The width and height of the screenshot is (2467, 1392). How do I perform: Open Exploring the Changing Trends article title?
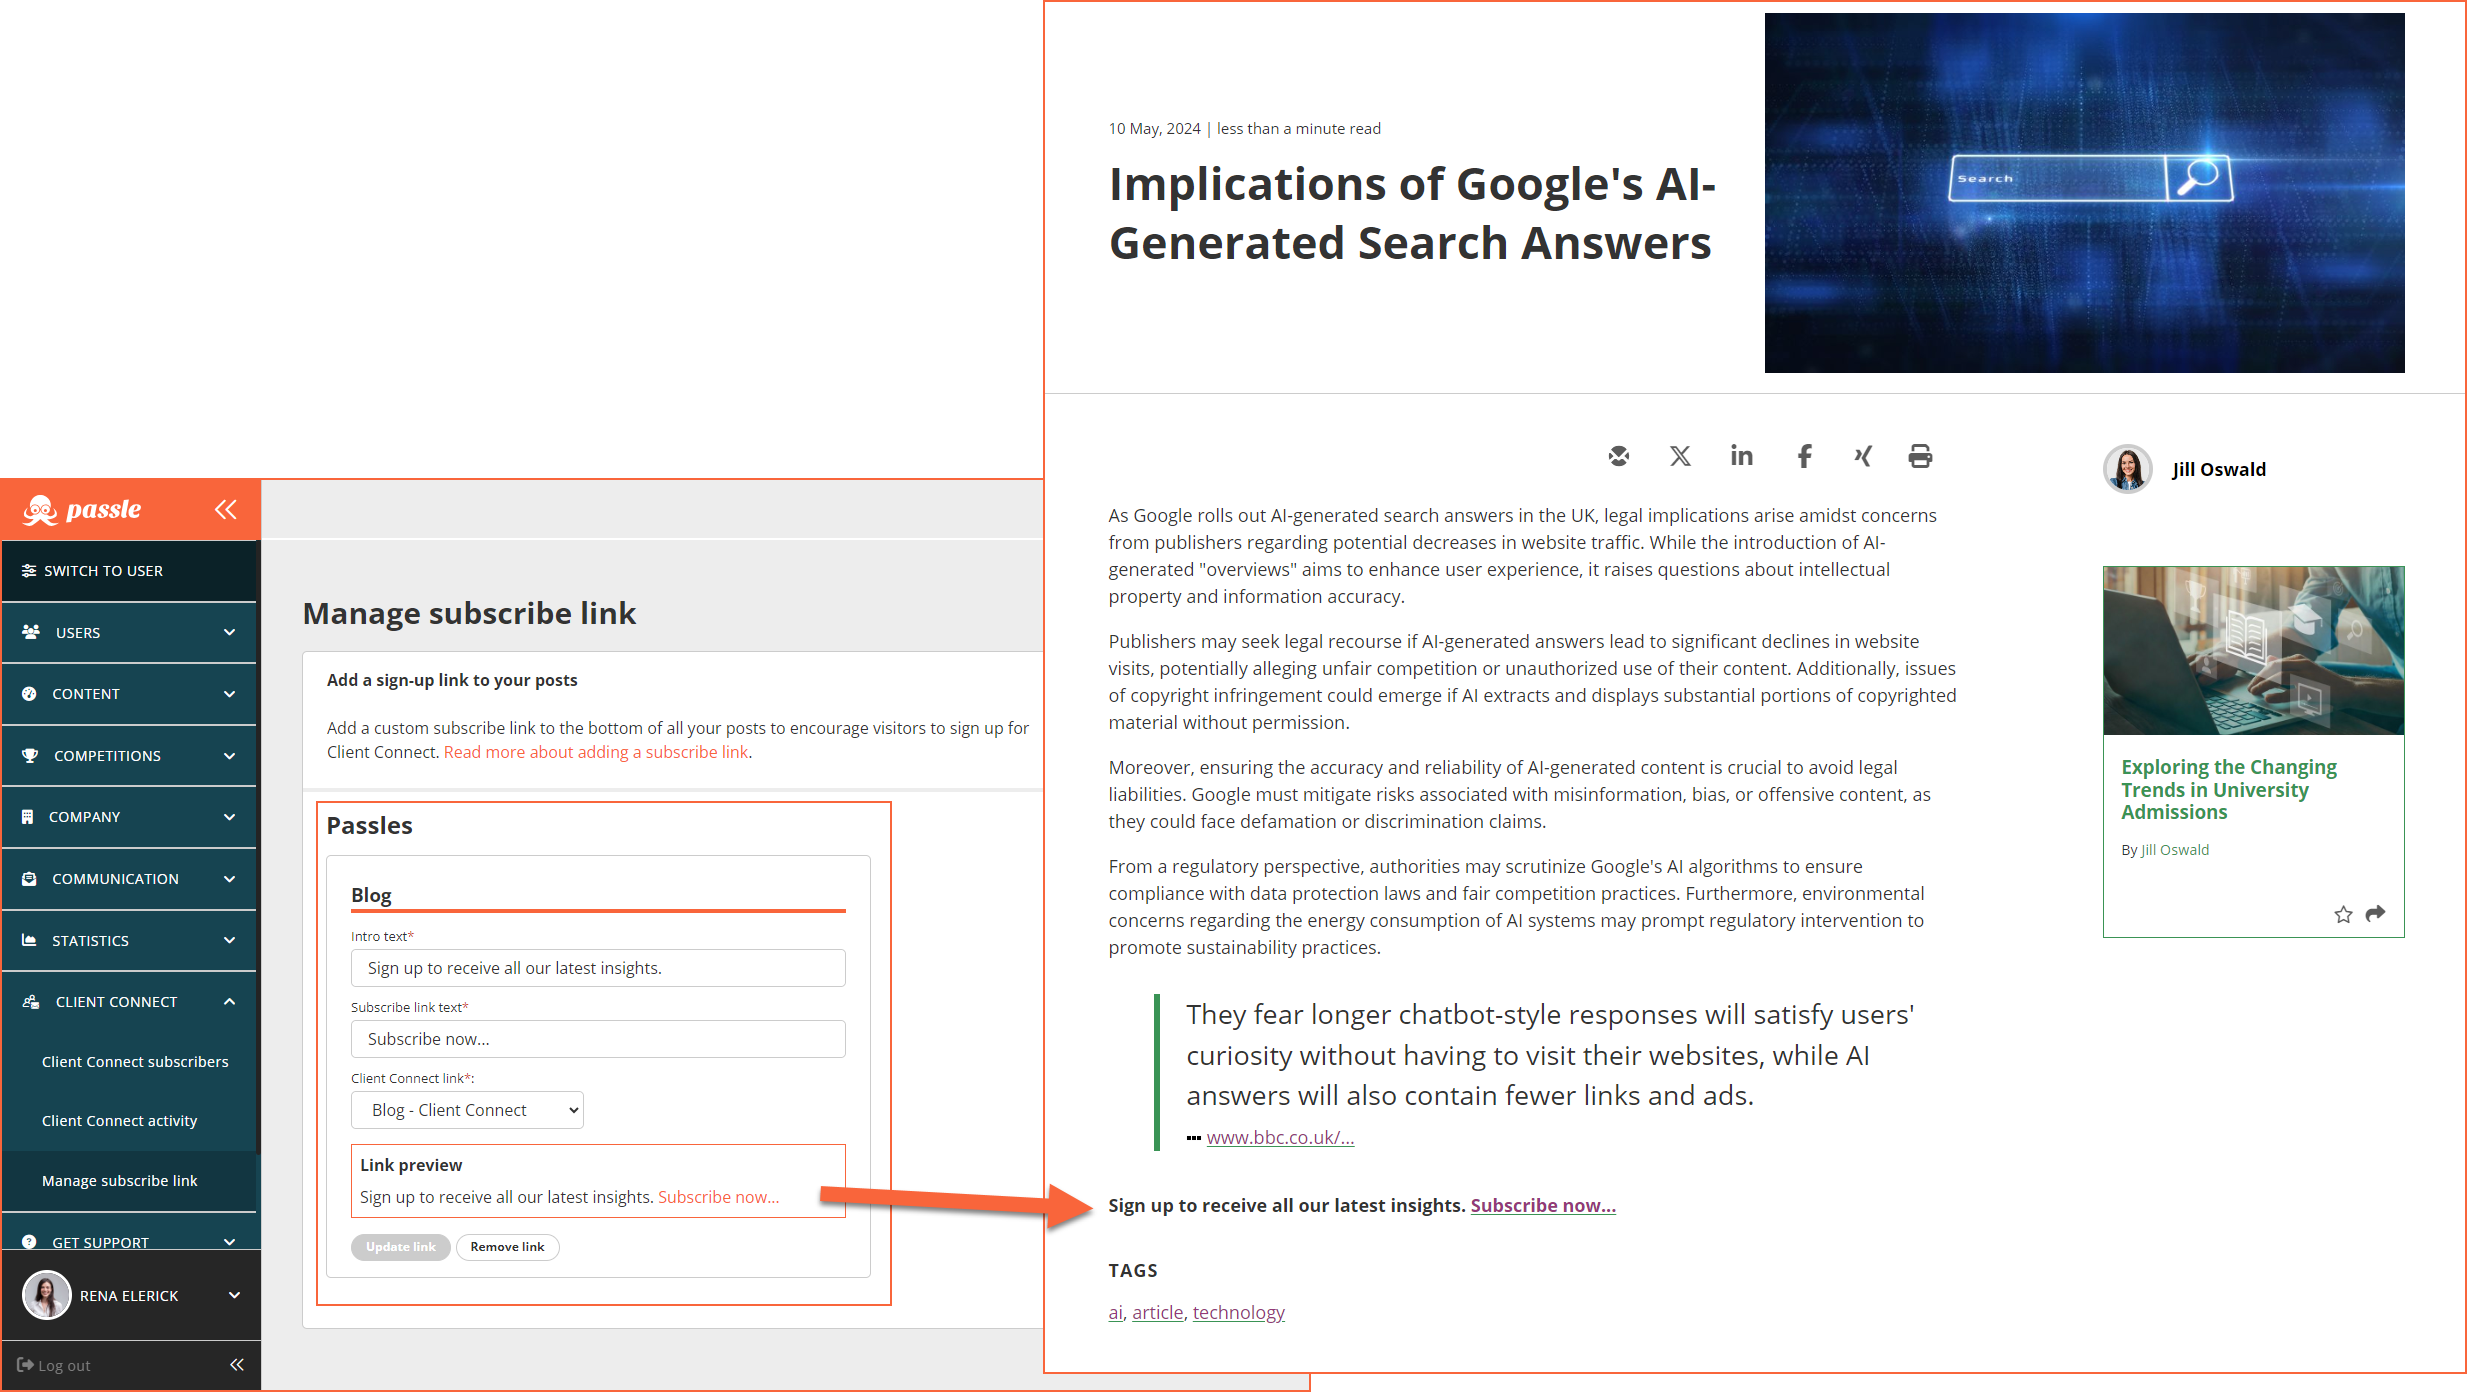click(2229, 790)
